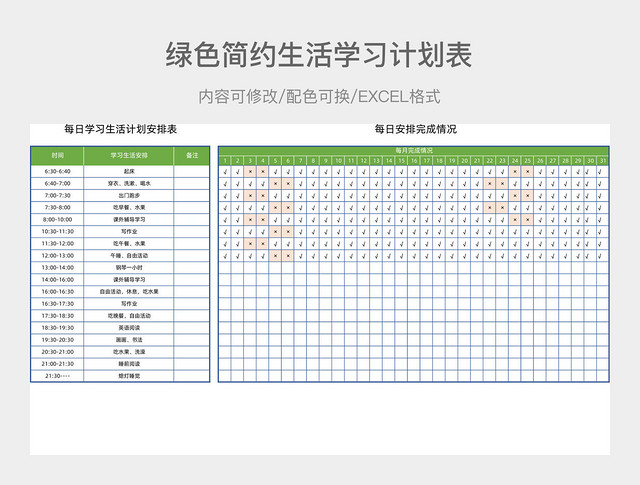Select the 11:30-12:00 time cell
Viewport: 640px width, 485px height.
57,244
